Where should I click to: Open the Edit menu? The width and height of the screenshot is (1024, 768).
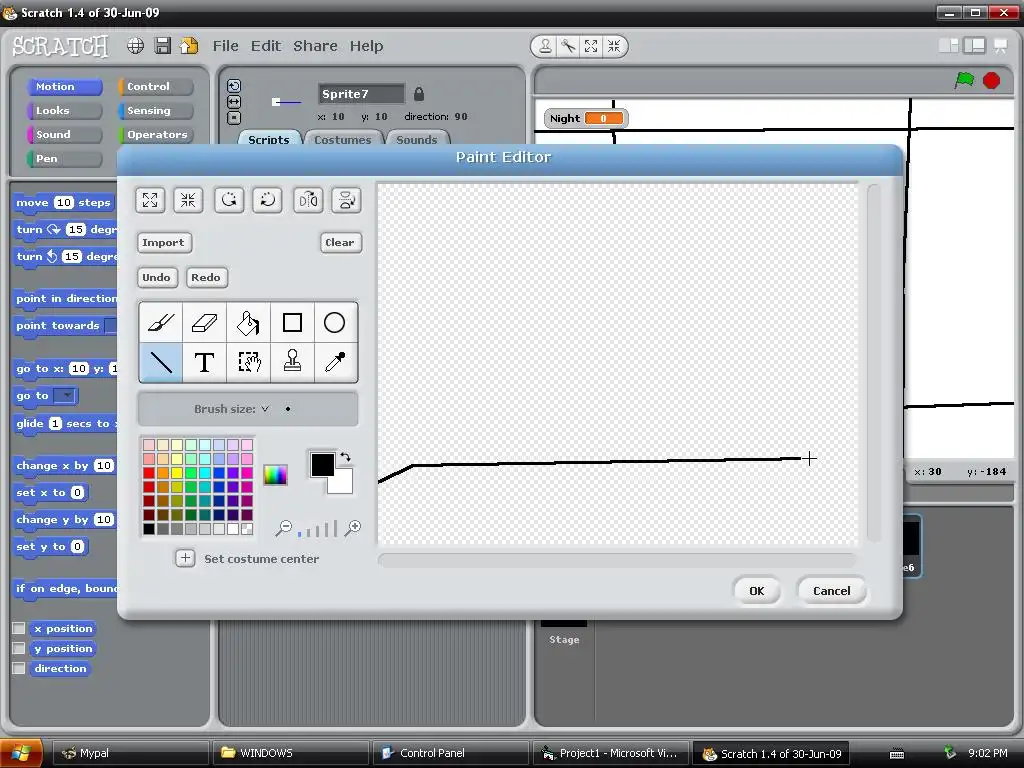266,46
